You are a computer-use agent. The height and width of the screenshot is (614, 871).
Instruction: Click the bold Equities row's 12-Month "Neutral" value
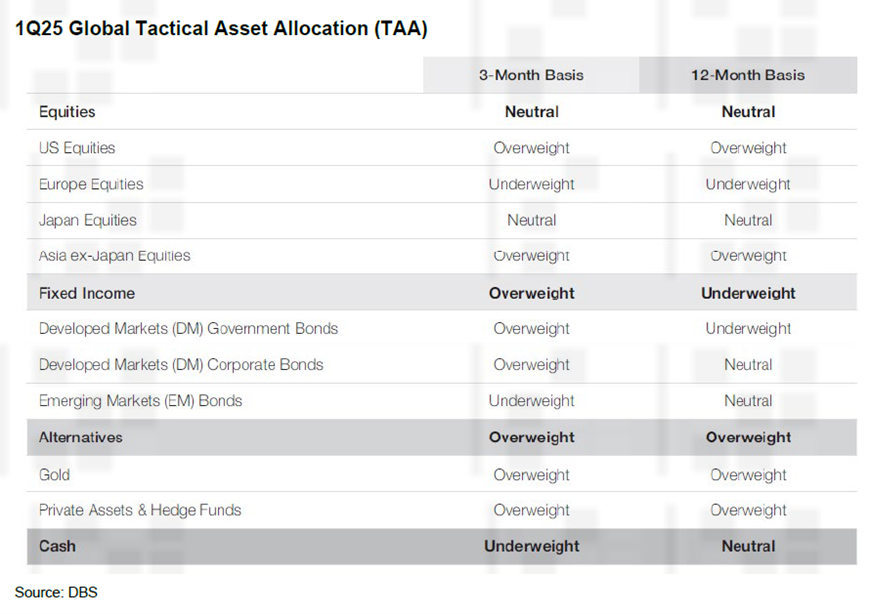point(748,112)
